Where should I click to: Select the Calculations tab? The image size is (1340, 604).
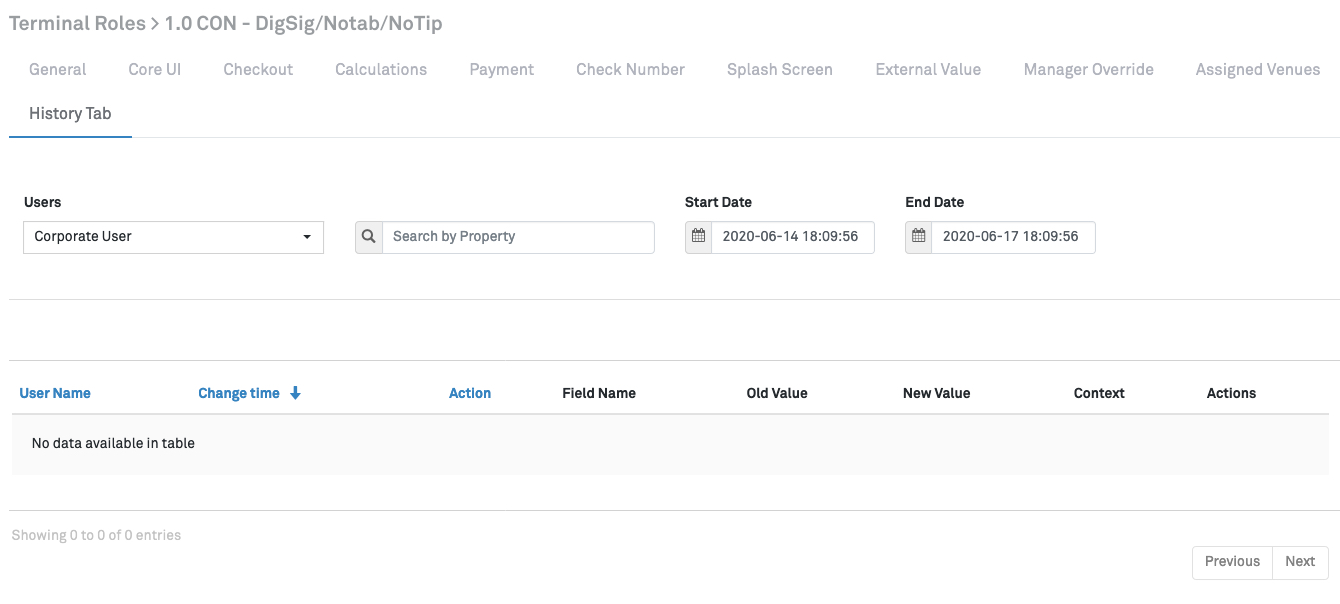click(x=381, y=69)
